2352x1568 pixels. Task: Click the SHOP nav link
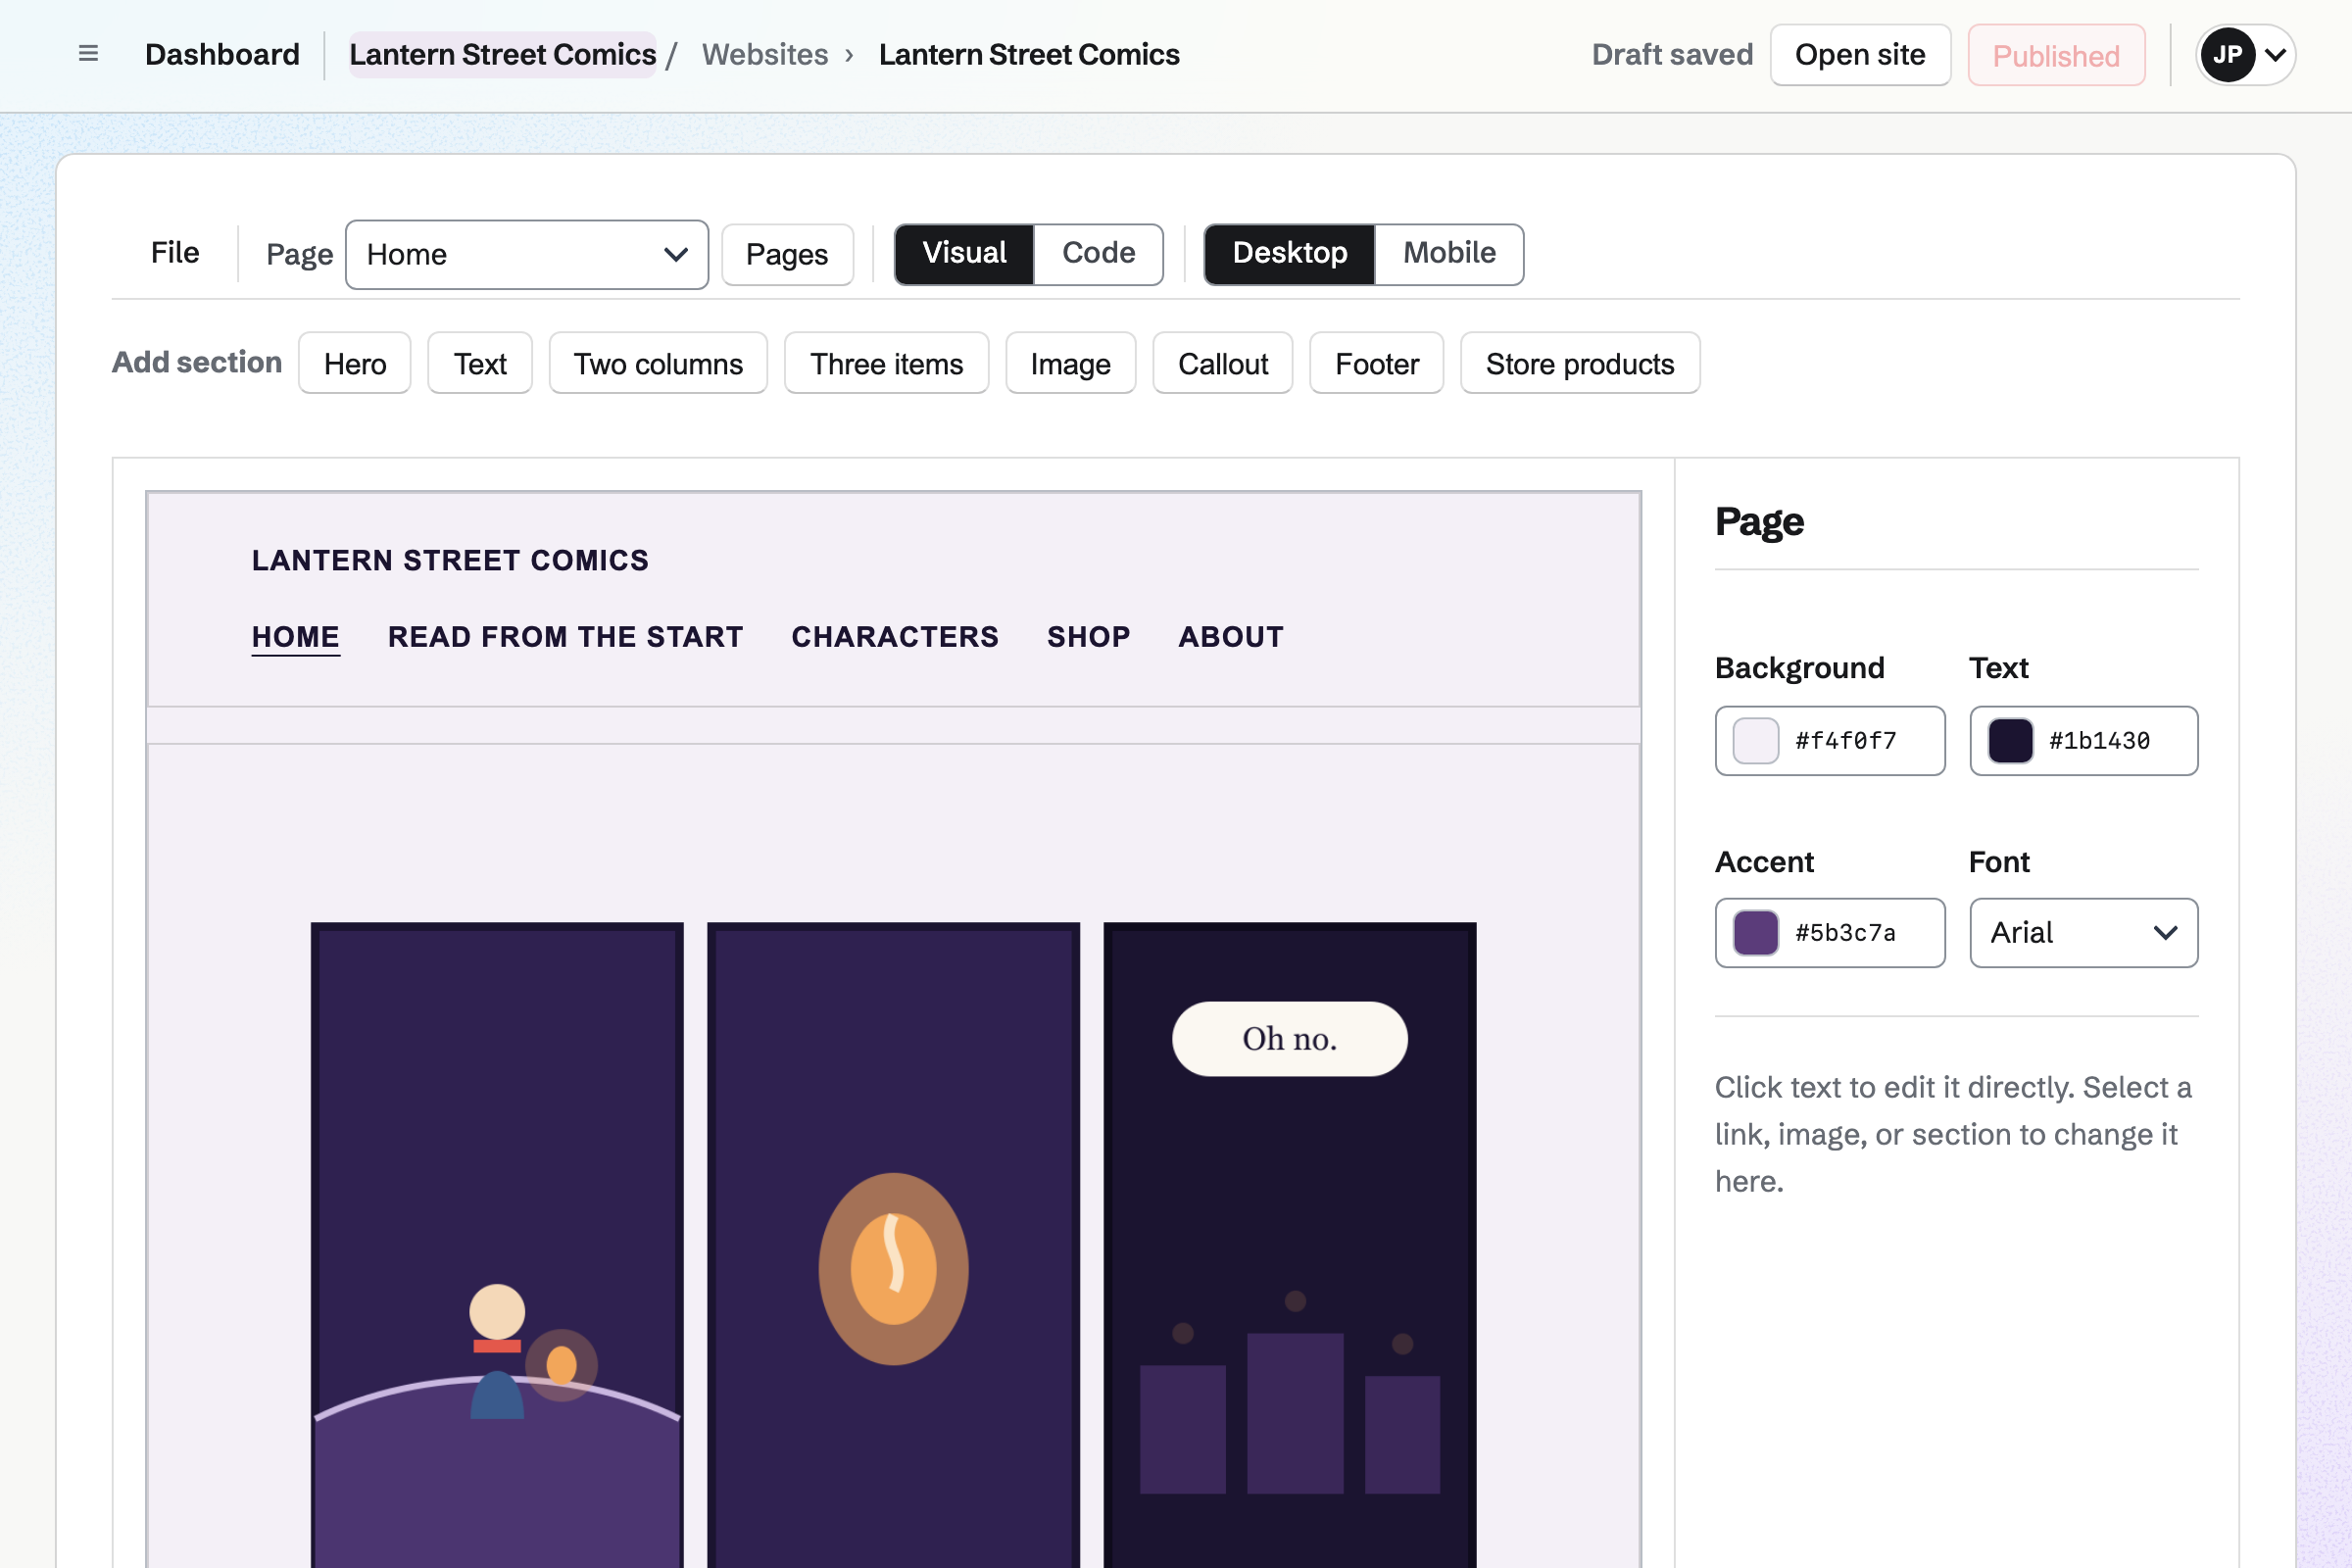point(1089,637)
